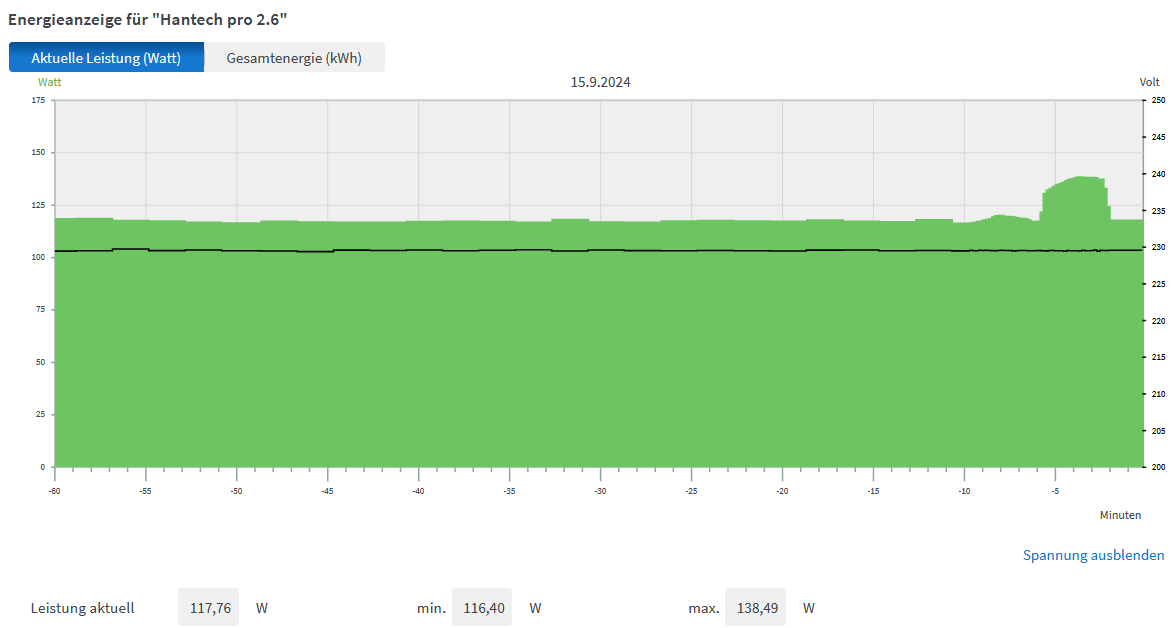Viewport: 1172px width, 628px height.
Task: Select the minimum power field 116,40
Action: [482, 608]
